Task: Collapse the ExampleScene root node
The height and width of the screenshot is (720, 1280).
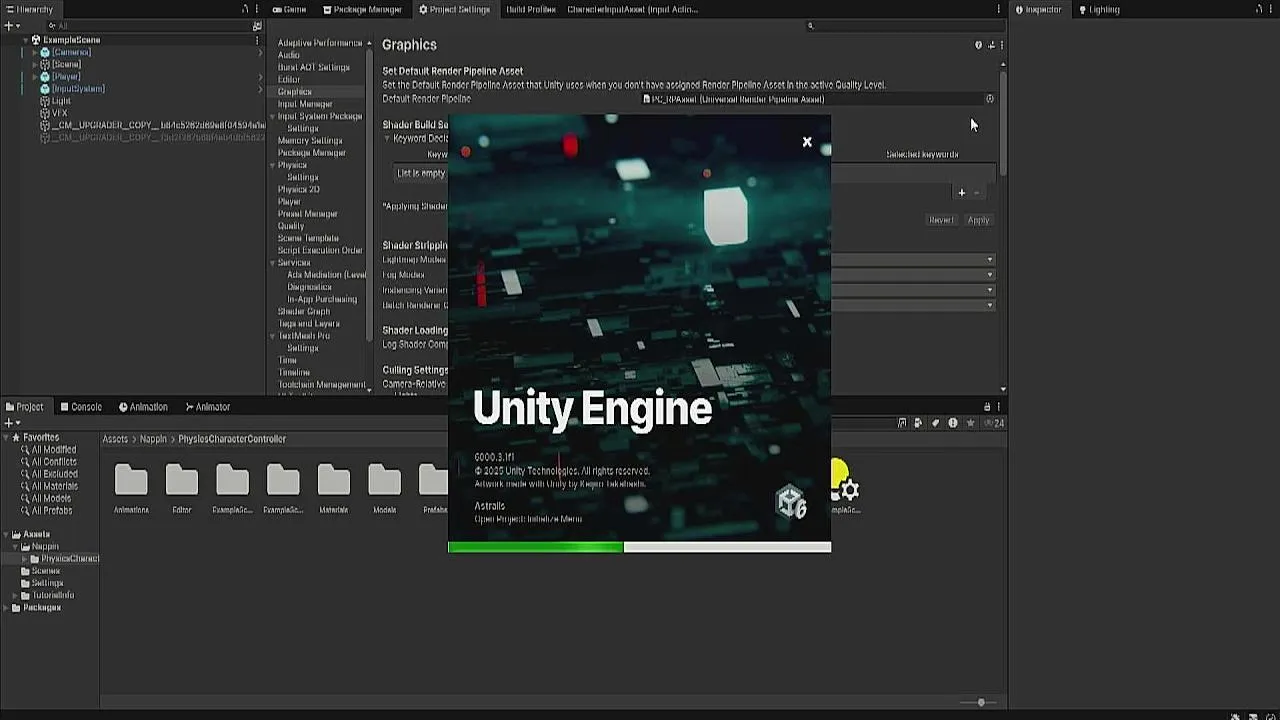Action: tap(25, 40)
